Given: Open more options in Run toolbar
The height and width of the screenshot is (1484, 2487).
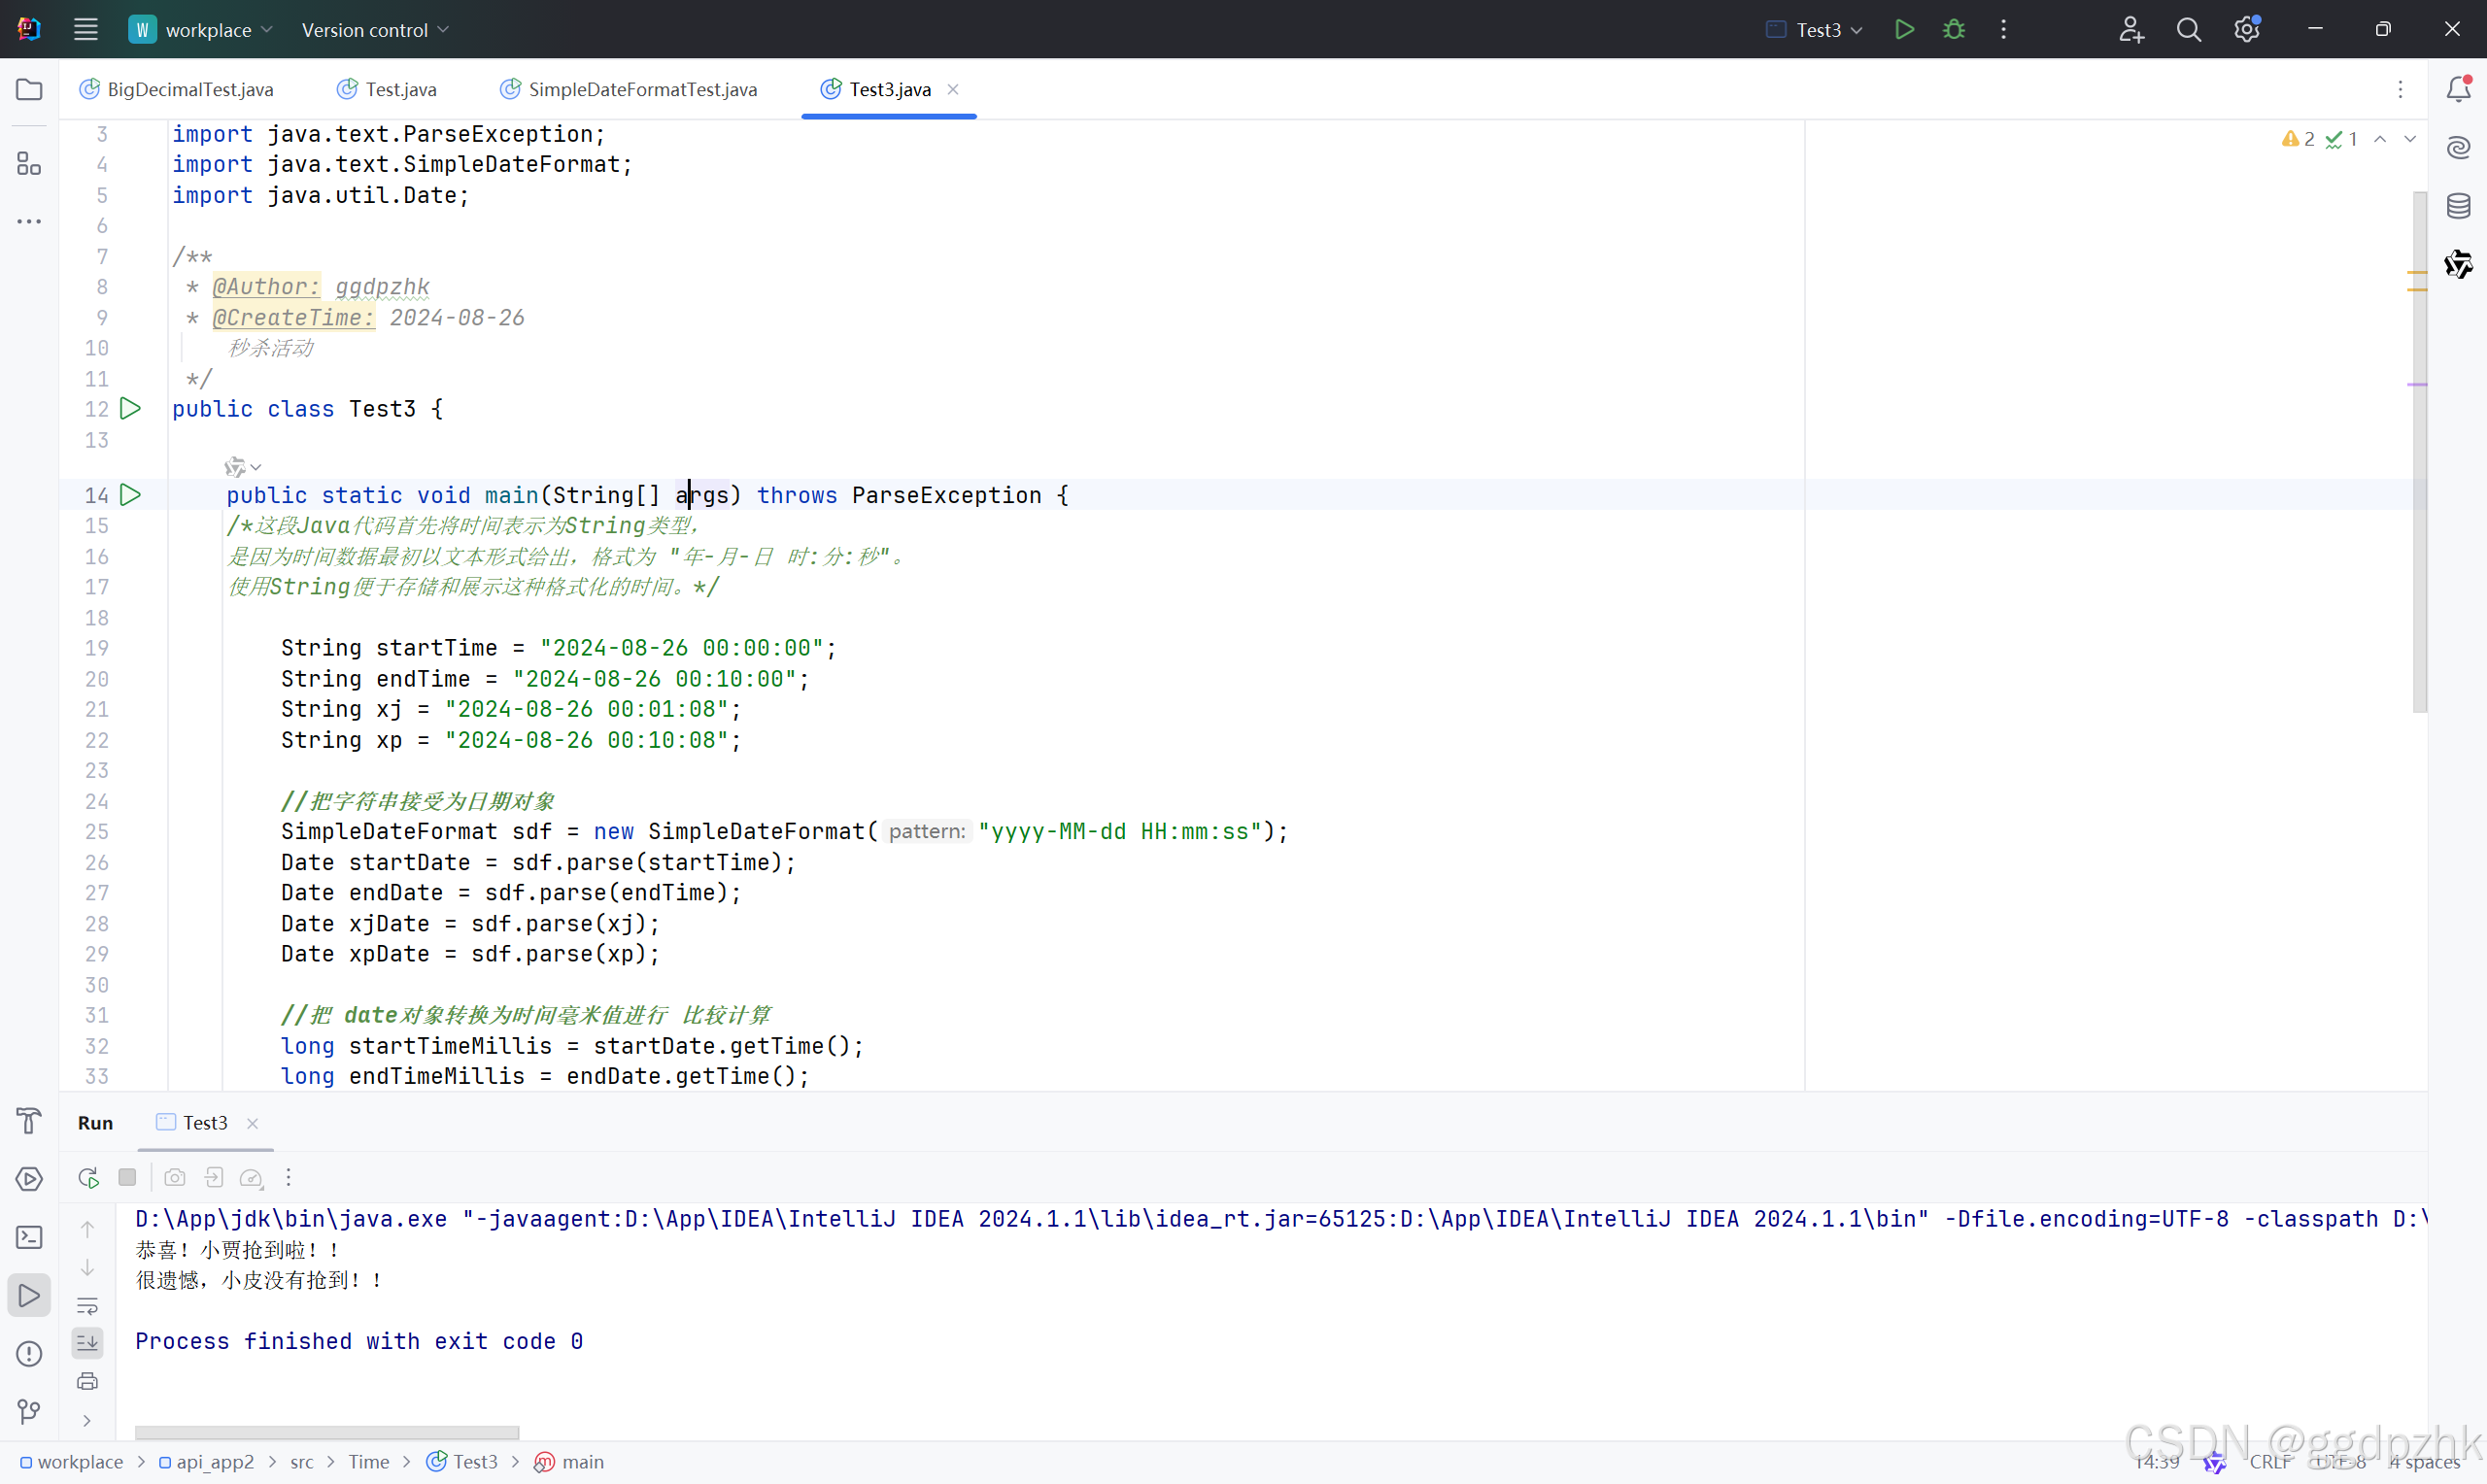Looking at the screenshot, I should point(289,1177).
